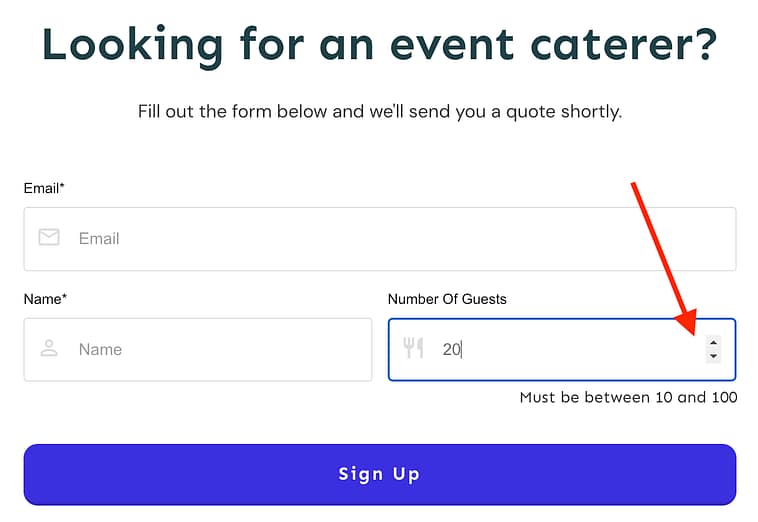Screen dimensions: 758x522
Task: Click the gray "Email" placeholder text
Action: [x=99, y=239]
